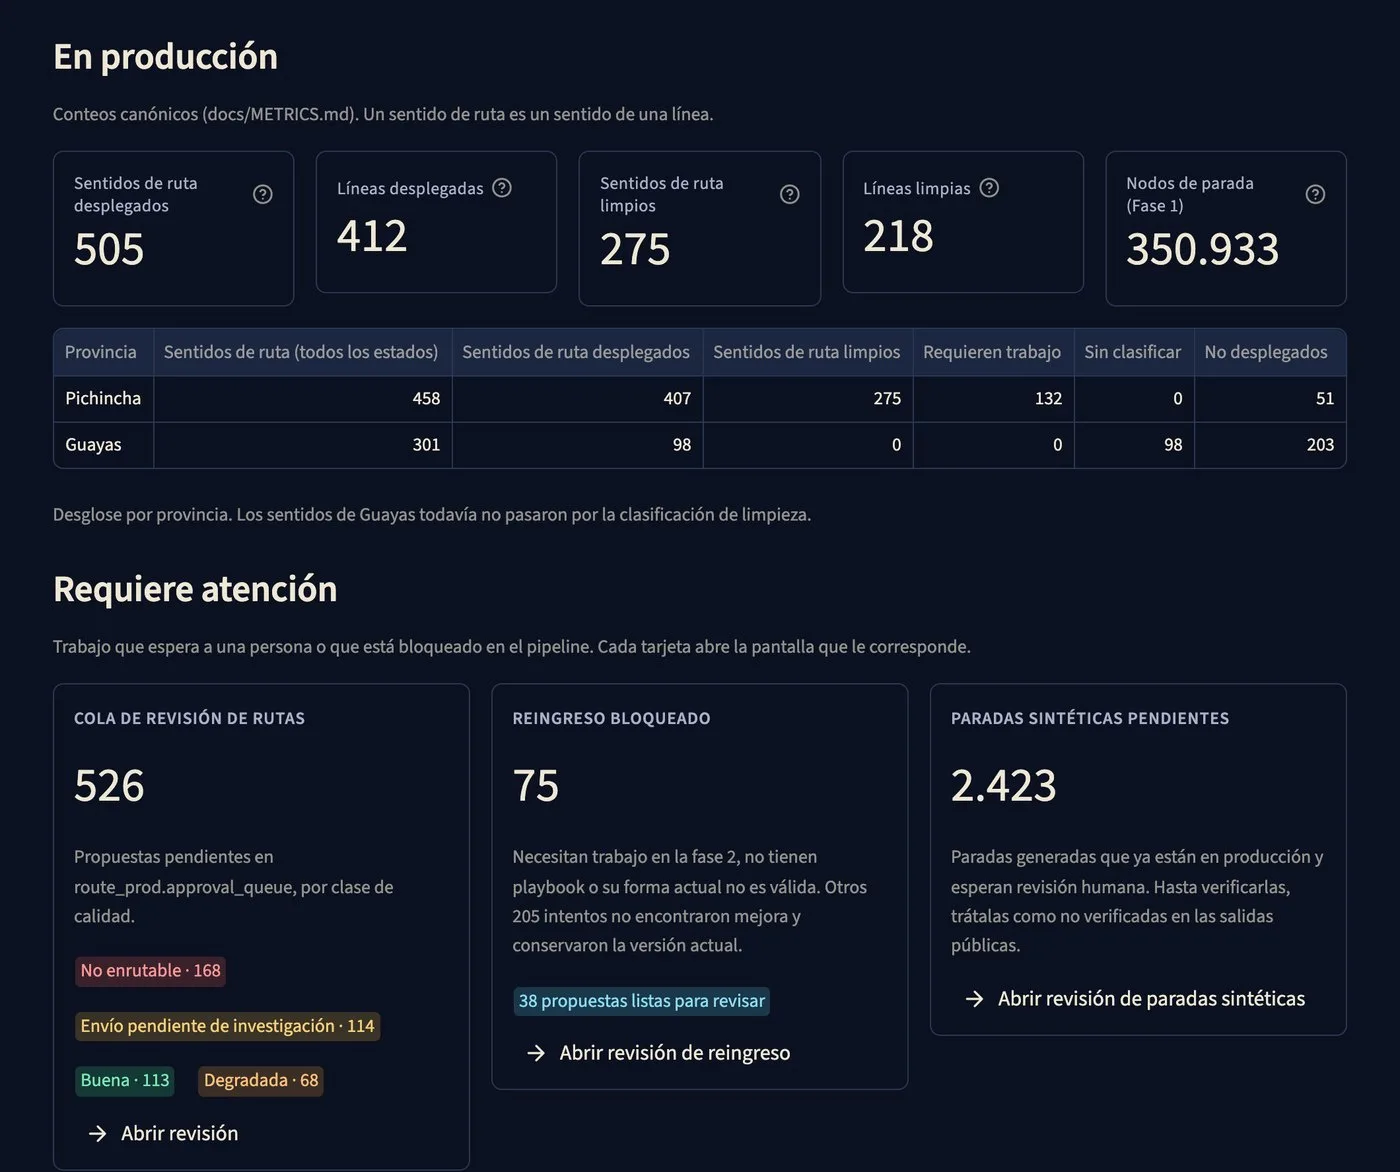
Task: Click the 2.423 pending synthetic stops count
Action: (1003, 785)
